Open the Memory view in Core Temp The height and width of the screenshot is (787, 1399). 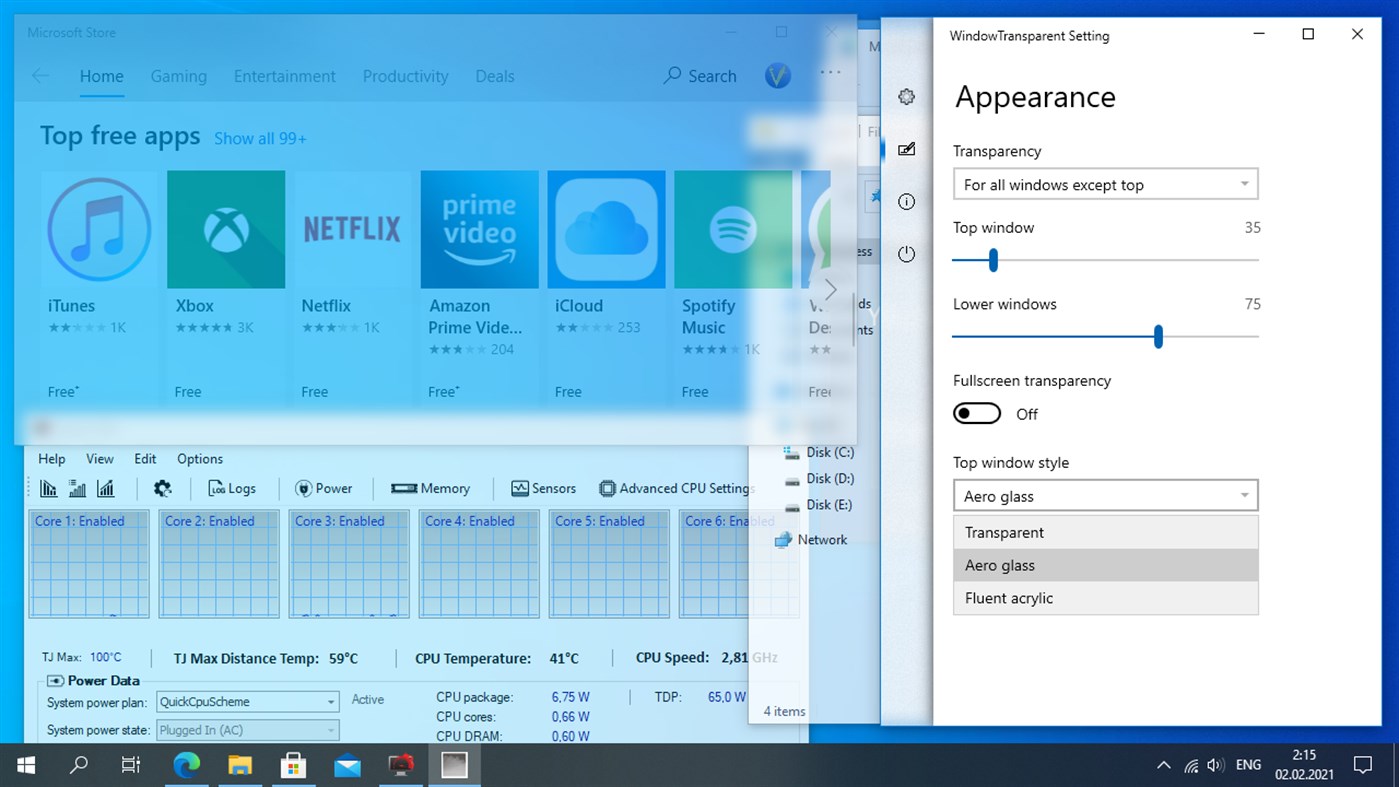coord(433,488)
